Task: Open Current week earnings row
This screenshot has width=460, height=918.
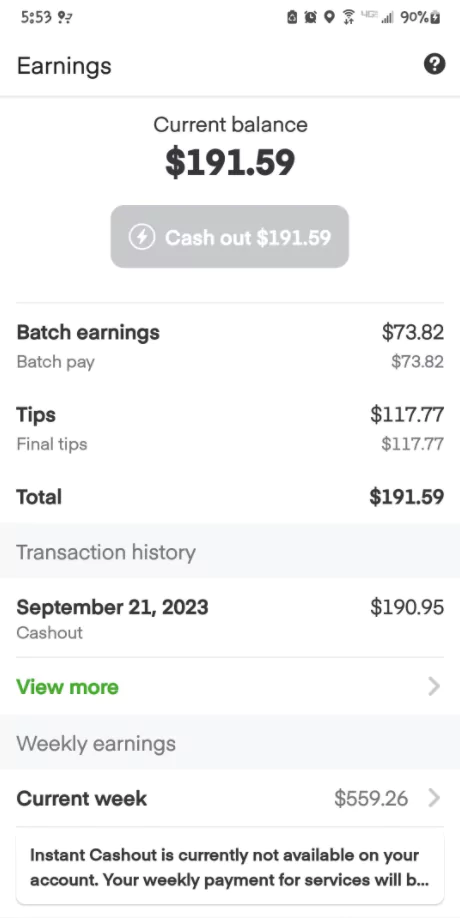Action: pyautogui.click(x=230, y=798)
